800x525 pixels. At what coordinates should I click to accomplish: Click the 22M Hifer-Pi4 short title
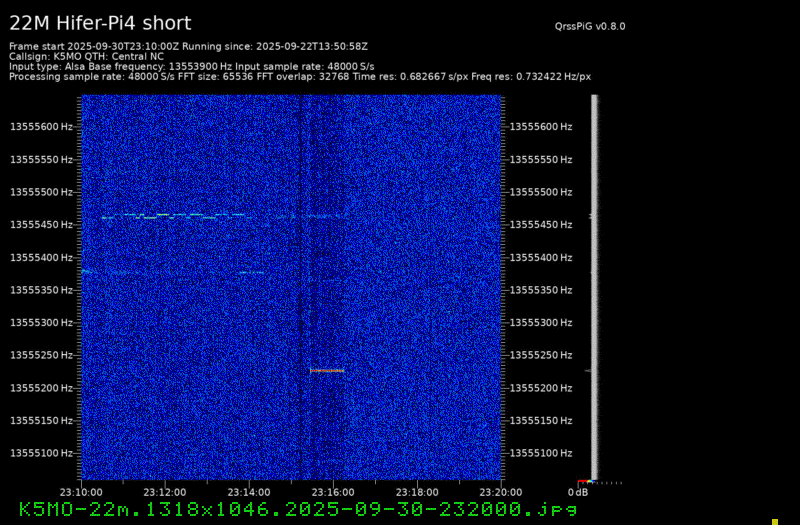pyautogui.click(x=100, y=23)
